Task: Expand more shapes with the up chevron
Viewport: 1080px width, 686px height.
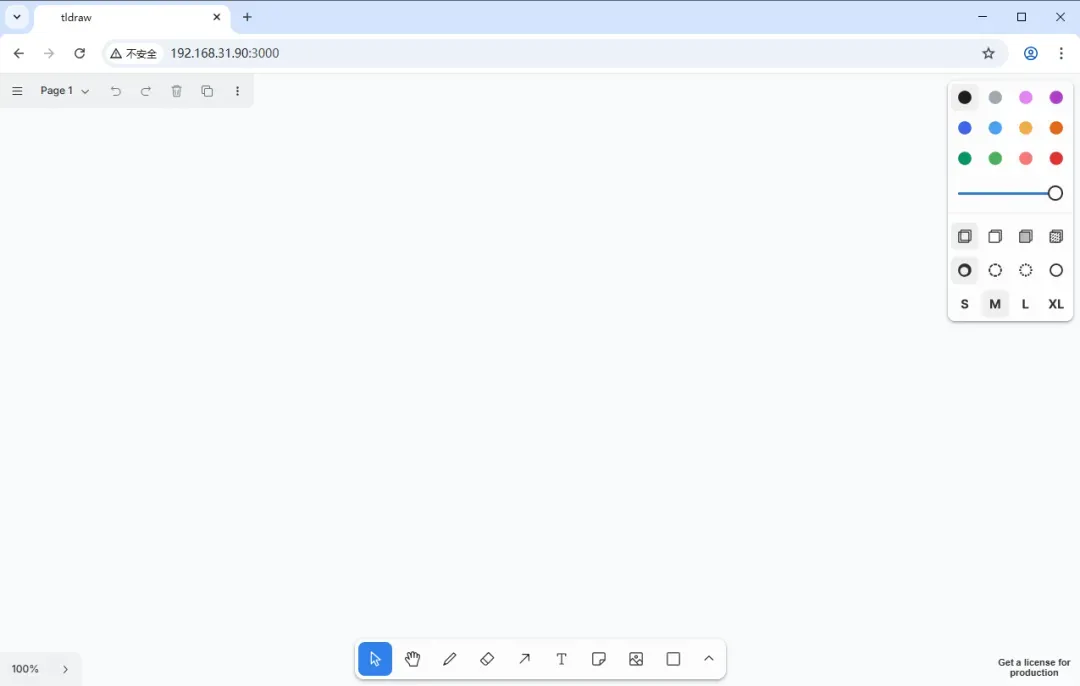Action: coord(709,659)
